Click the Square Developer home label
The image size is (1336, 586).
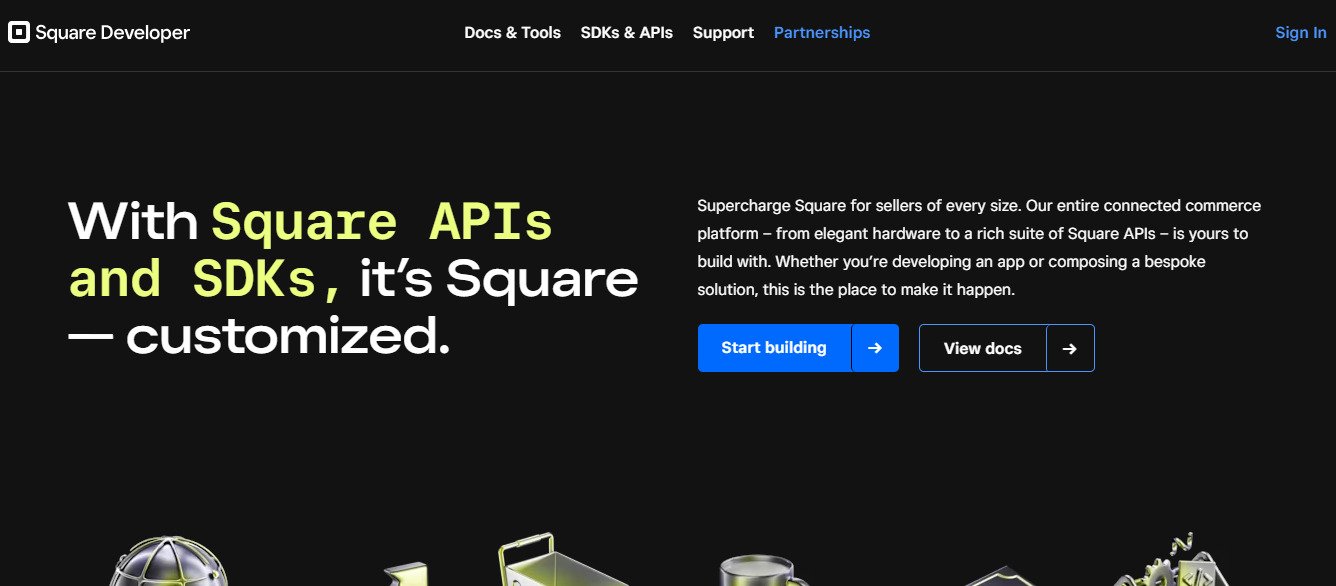[x=112, y=32]
